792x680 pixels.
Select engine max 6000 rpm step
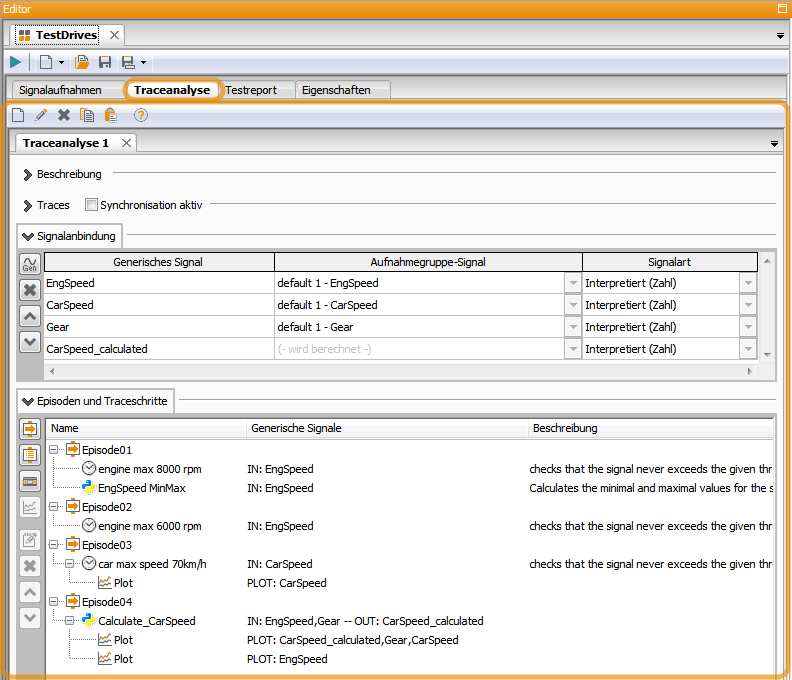click(x=150, y=526)
